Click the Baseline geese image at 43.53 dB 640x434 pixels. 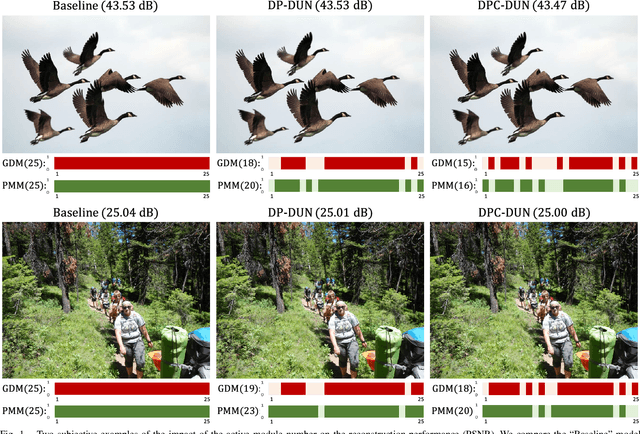[x=106, y=85]
